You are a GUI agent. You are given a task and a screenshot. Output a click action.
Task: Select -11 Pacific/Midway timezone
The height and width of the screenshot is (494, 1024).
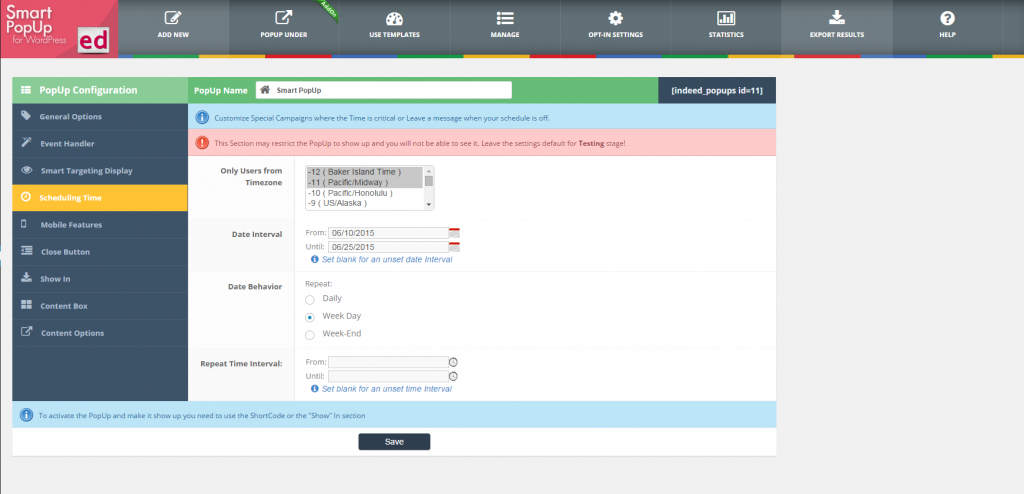point(364,182)
